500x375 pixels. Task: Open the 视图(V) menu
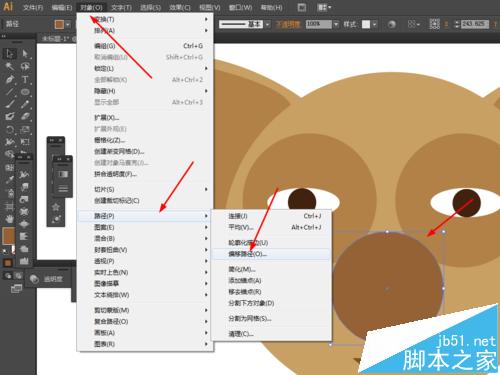pyautogui.click(x=210, y=7)
